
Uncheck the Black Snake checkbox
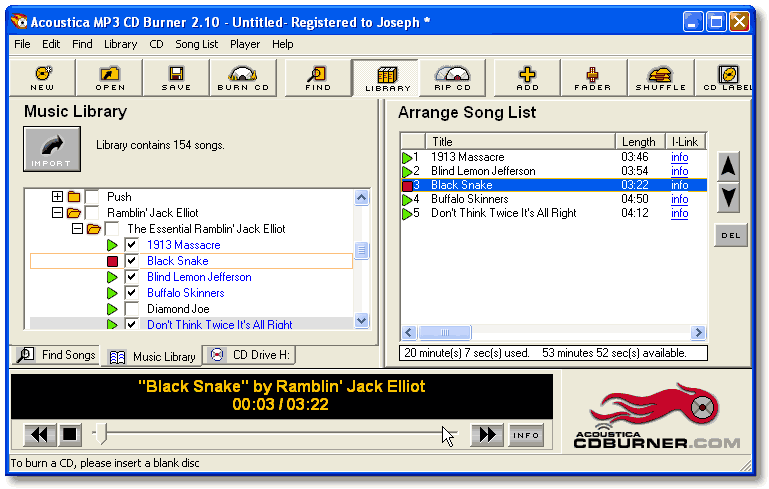tap(131, 261)
